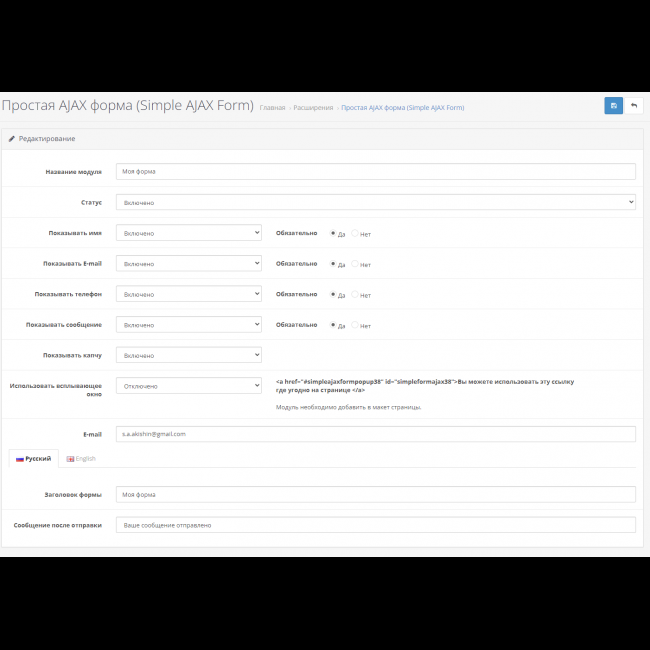Viewport: 650px width, 650px height.
Task: Click the back arrow icon button
Action: pyautogui.click(x=634, y=106)
